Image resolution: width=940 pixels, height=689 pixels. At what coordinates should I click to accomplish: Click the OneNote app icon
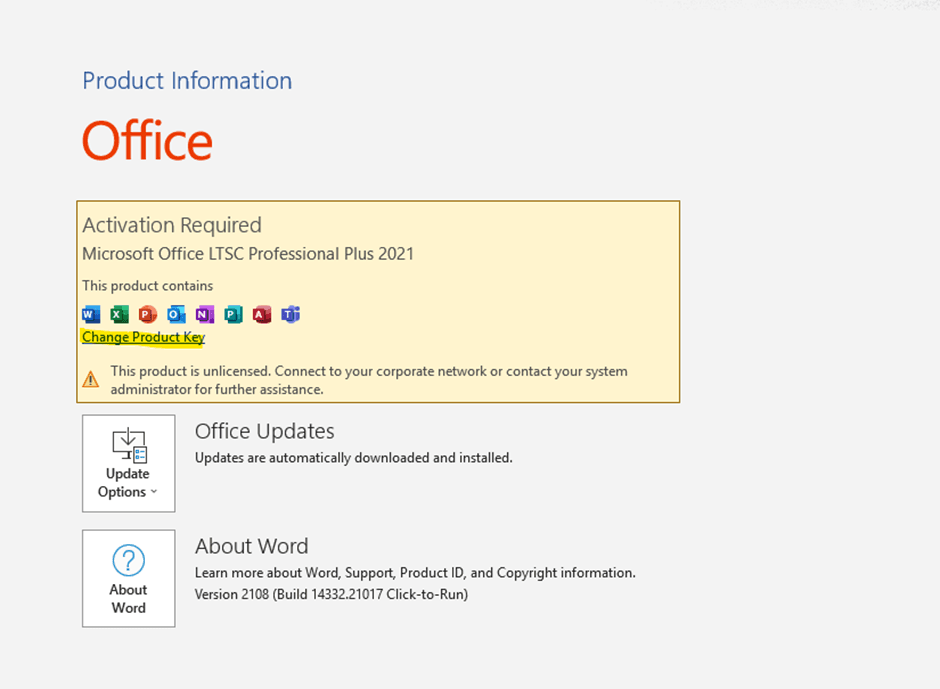click(x=205, y=314)
